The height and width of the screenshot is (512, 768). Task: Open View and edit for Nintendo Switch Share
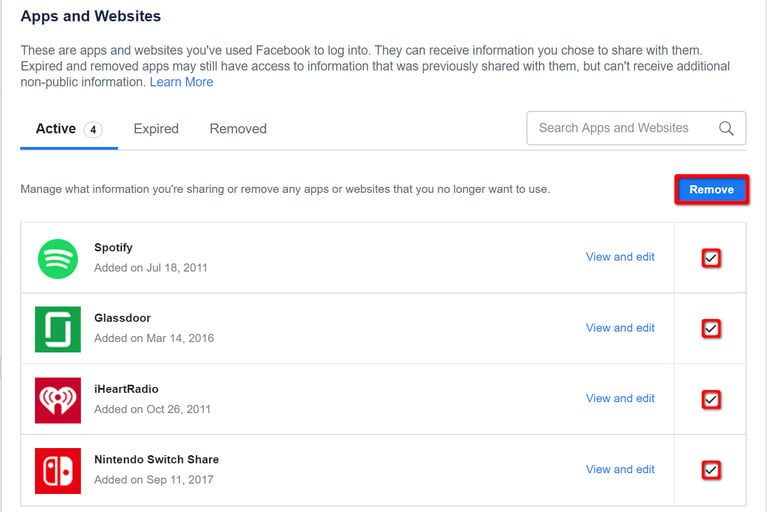[620, 469]
